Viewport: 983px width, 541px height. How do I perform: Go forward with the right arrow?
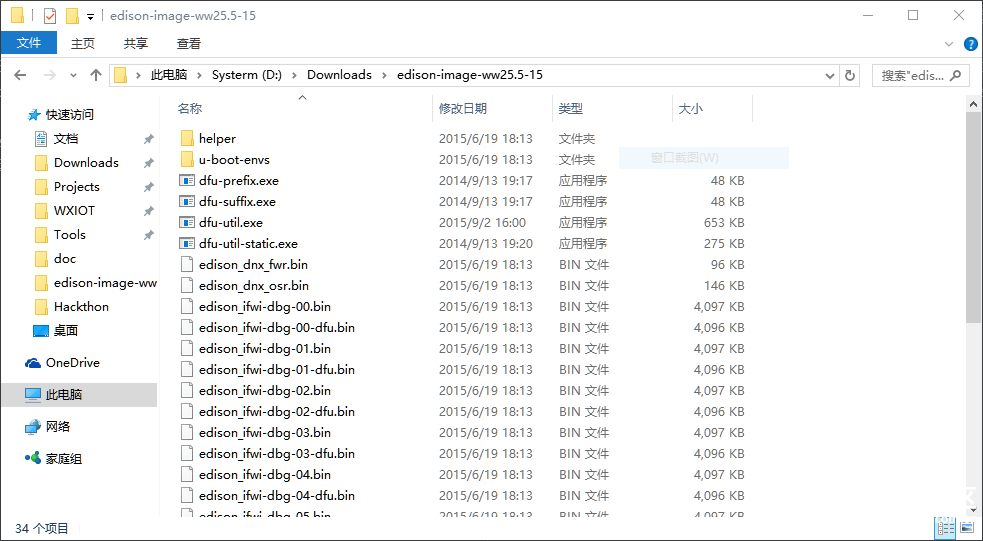(50, 75)
